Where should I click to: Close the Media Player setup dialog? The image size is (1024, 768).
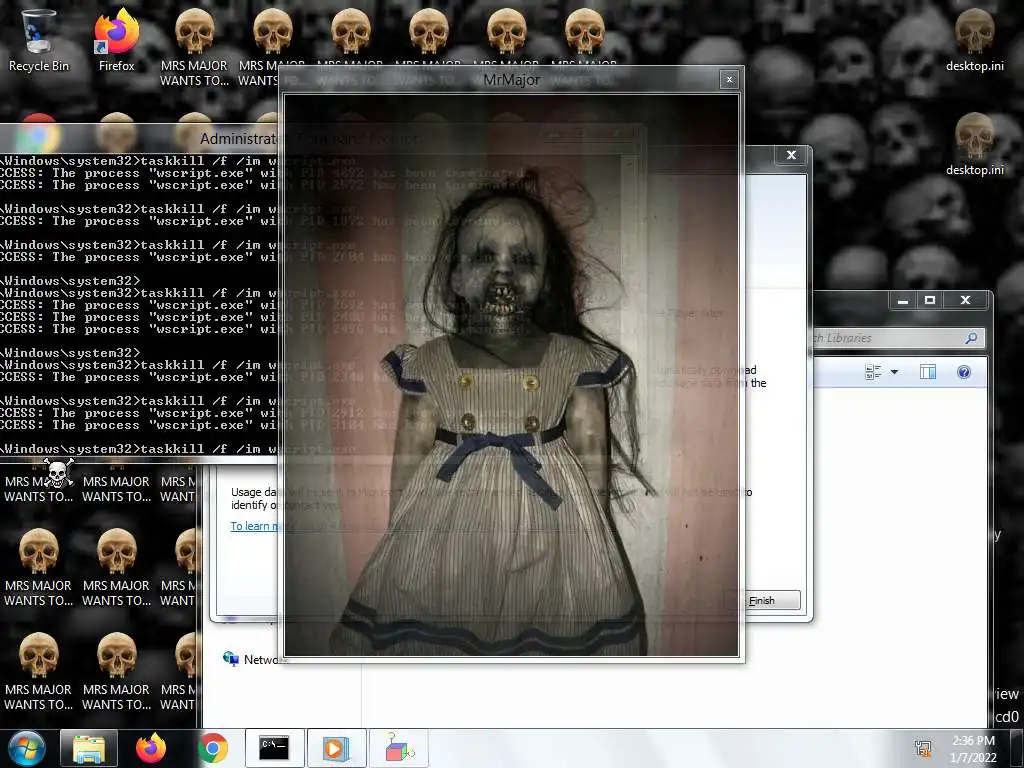point(792,155)
